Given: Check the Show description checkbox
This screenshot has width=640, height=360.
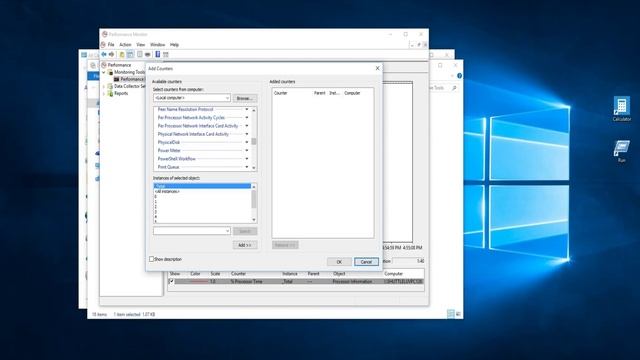Looking at the screenshot, I should [151, 259].
